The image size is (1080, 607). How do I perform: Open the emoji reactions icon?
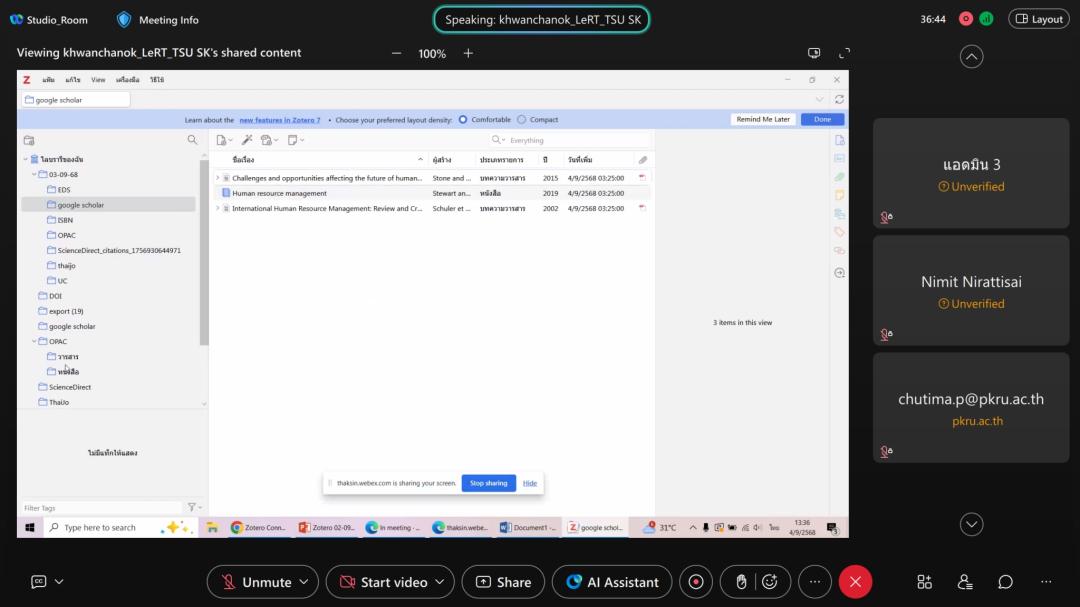click(x=769, y=582)
